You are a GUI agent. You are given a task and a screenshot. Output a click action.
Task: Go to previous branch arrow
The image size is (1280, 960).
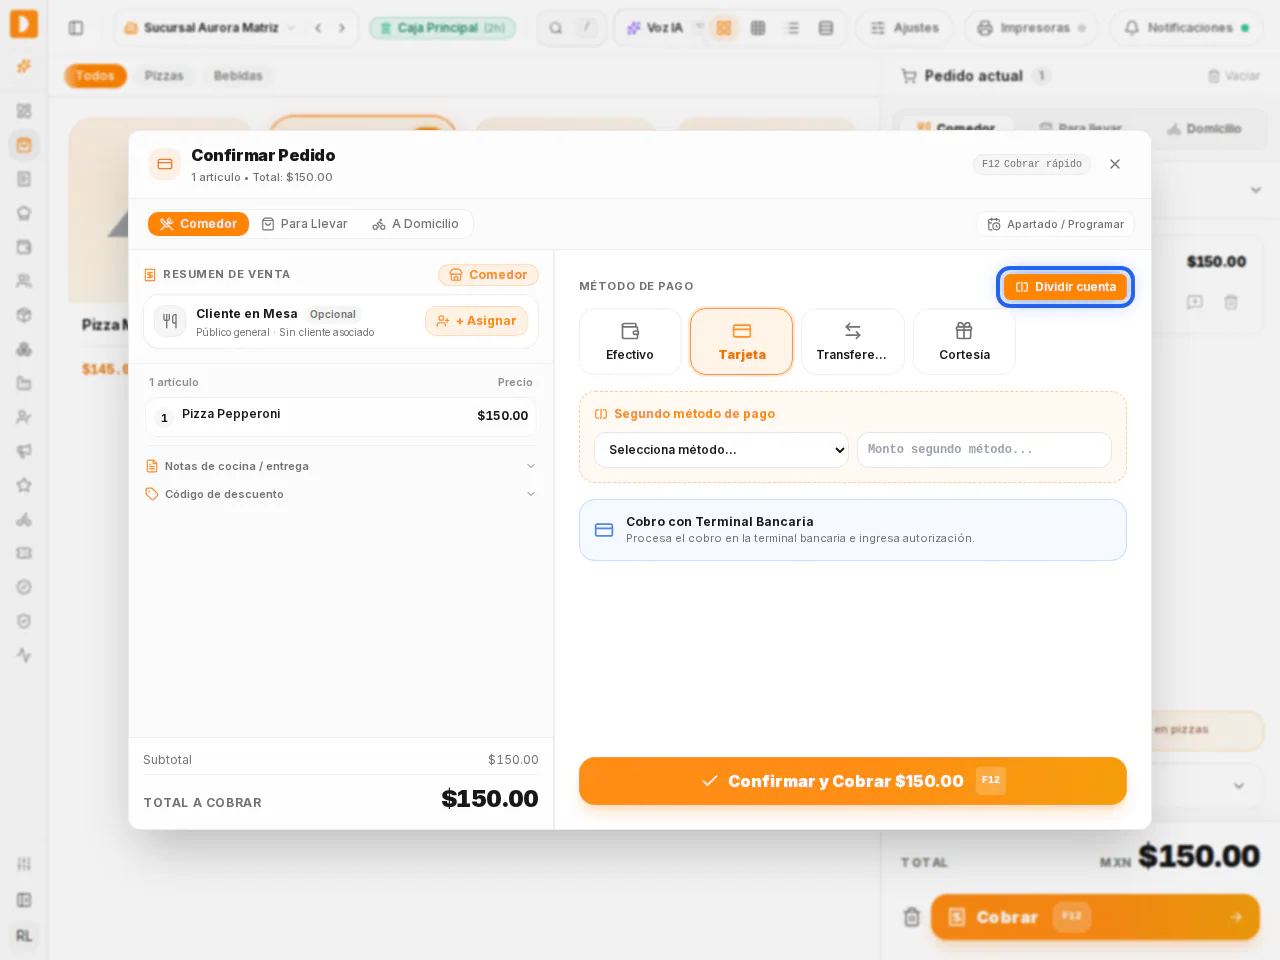pyautogui.click(x=318, y=28)
